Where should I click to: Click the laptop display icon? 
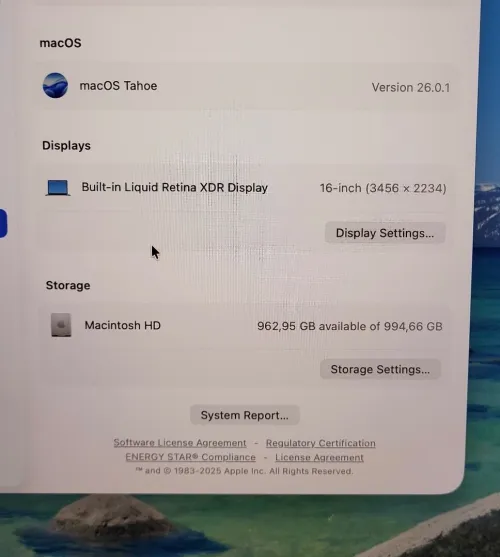(58, 188)
